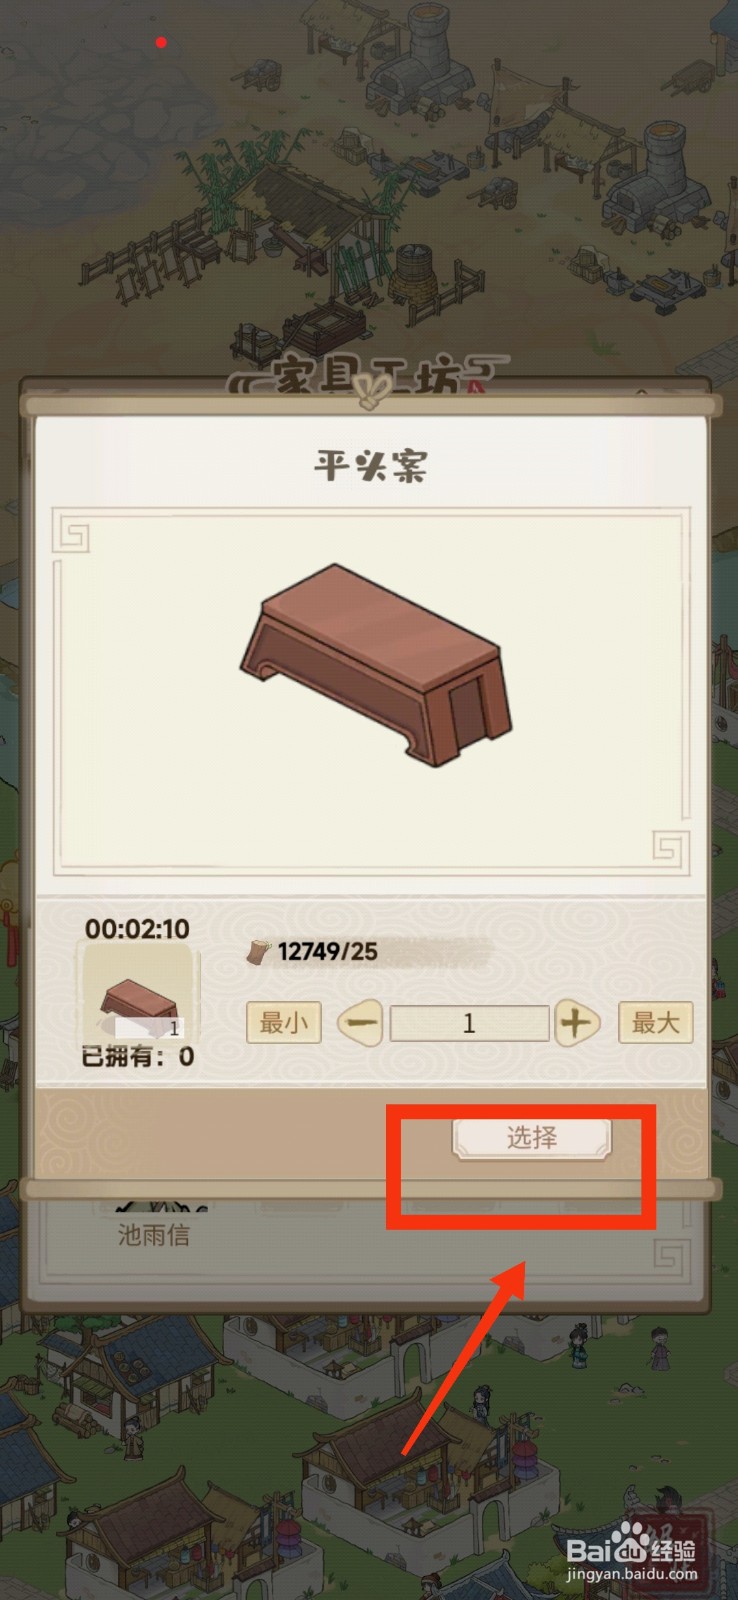Viewport: 738px width, 1600px height.
Task: Select the second kiln on the right
Action: coord(655,180)
